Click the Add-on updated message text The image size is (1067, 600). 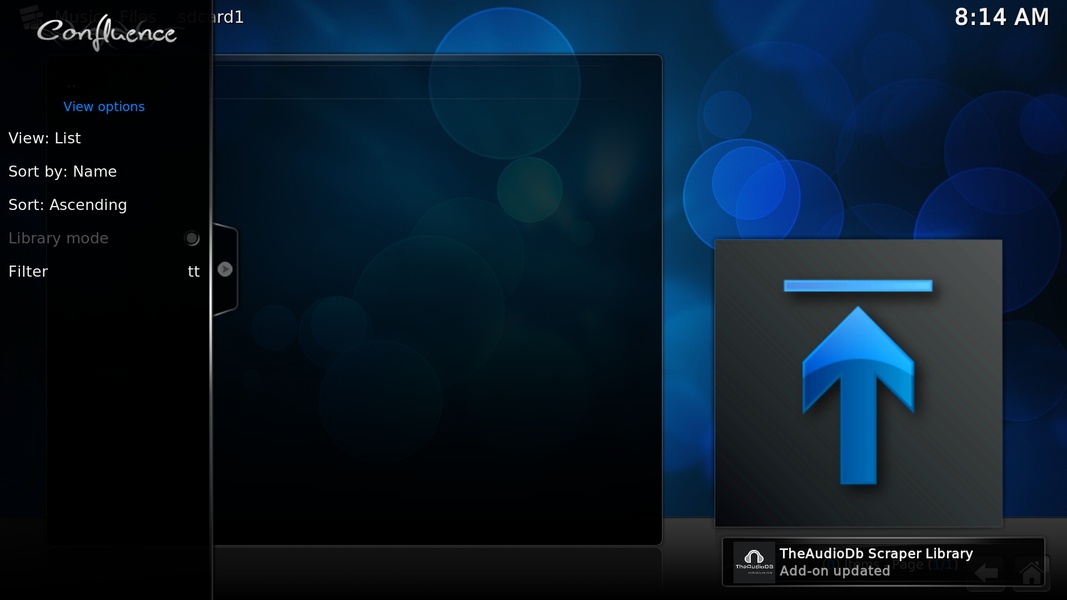click(x=835, y=571)
